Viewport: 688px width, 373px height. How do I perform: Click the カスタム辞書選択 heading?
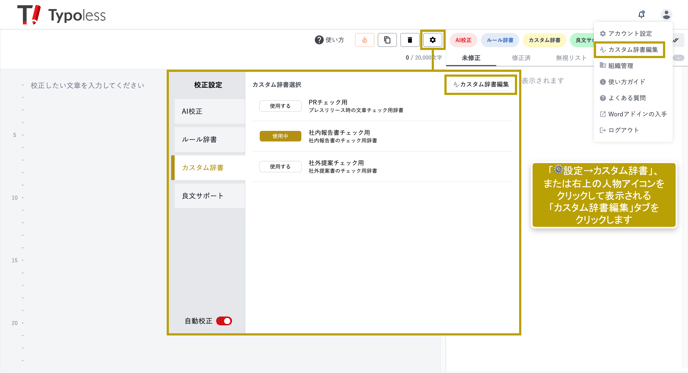[x=276, y=85]
